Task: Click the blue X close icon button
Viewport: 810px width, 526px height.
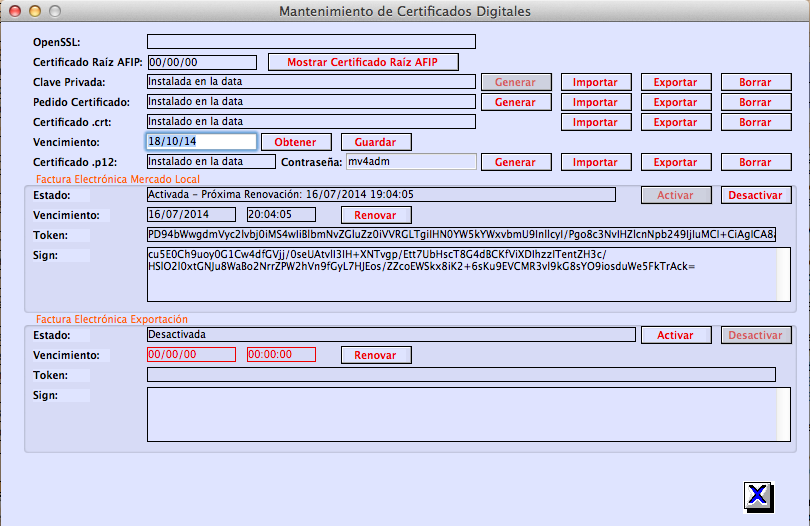Action: [x=758, y=497]
